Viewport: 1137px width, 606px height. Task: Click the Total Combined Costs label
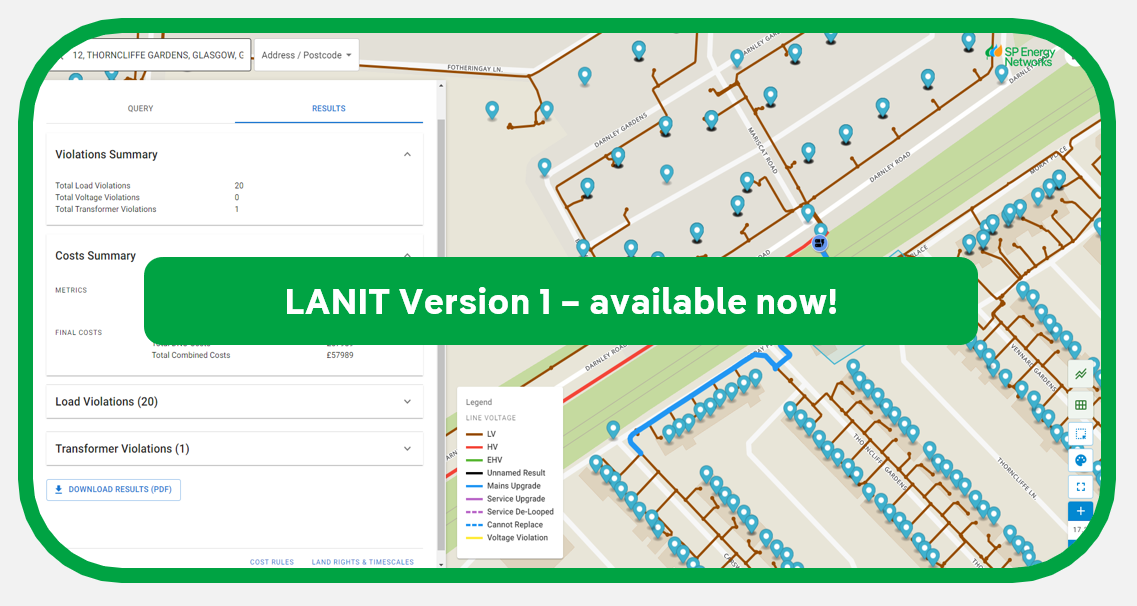click(x=191, y=355)
